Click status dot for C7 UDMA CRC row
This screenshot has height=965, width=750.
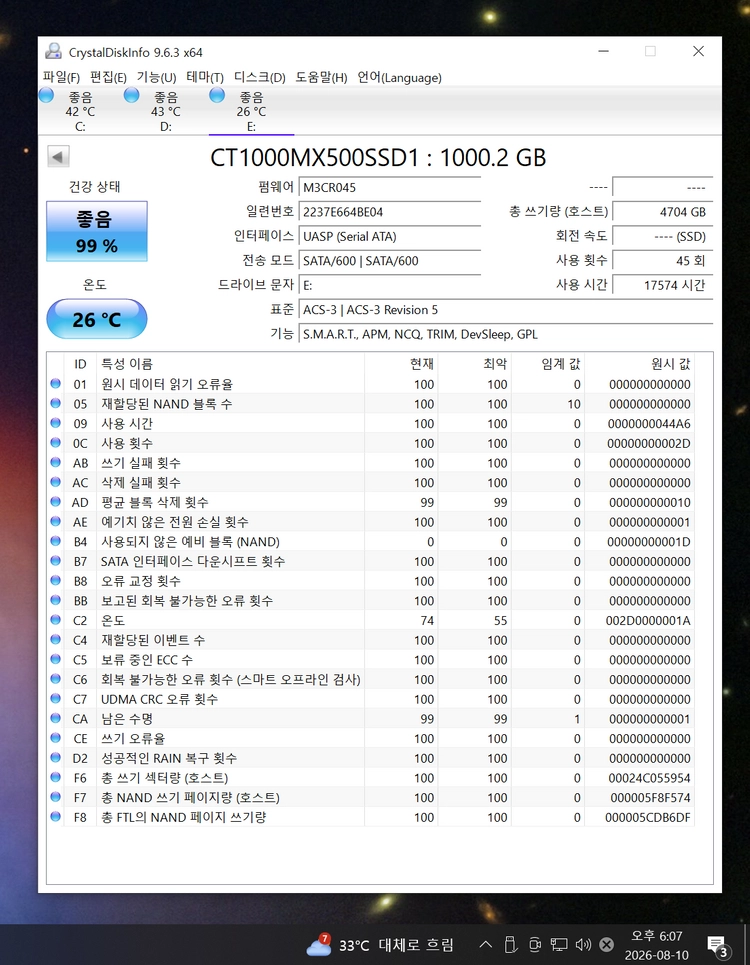[55, 699]
